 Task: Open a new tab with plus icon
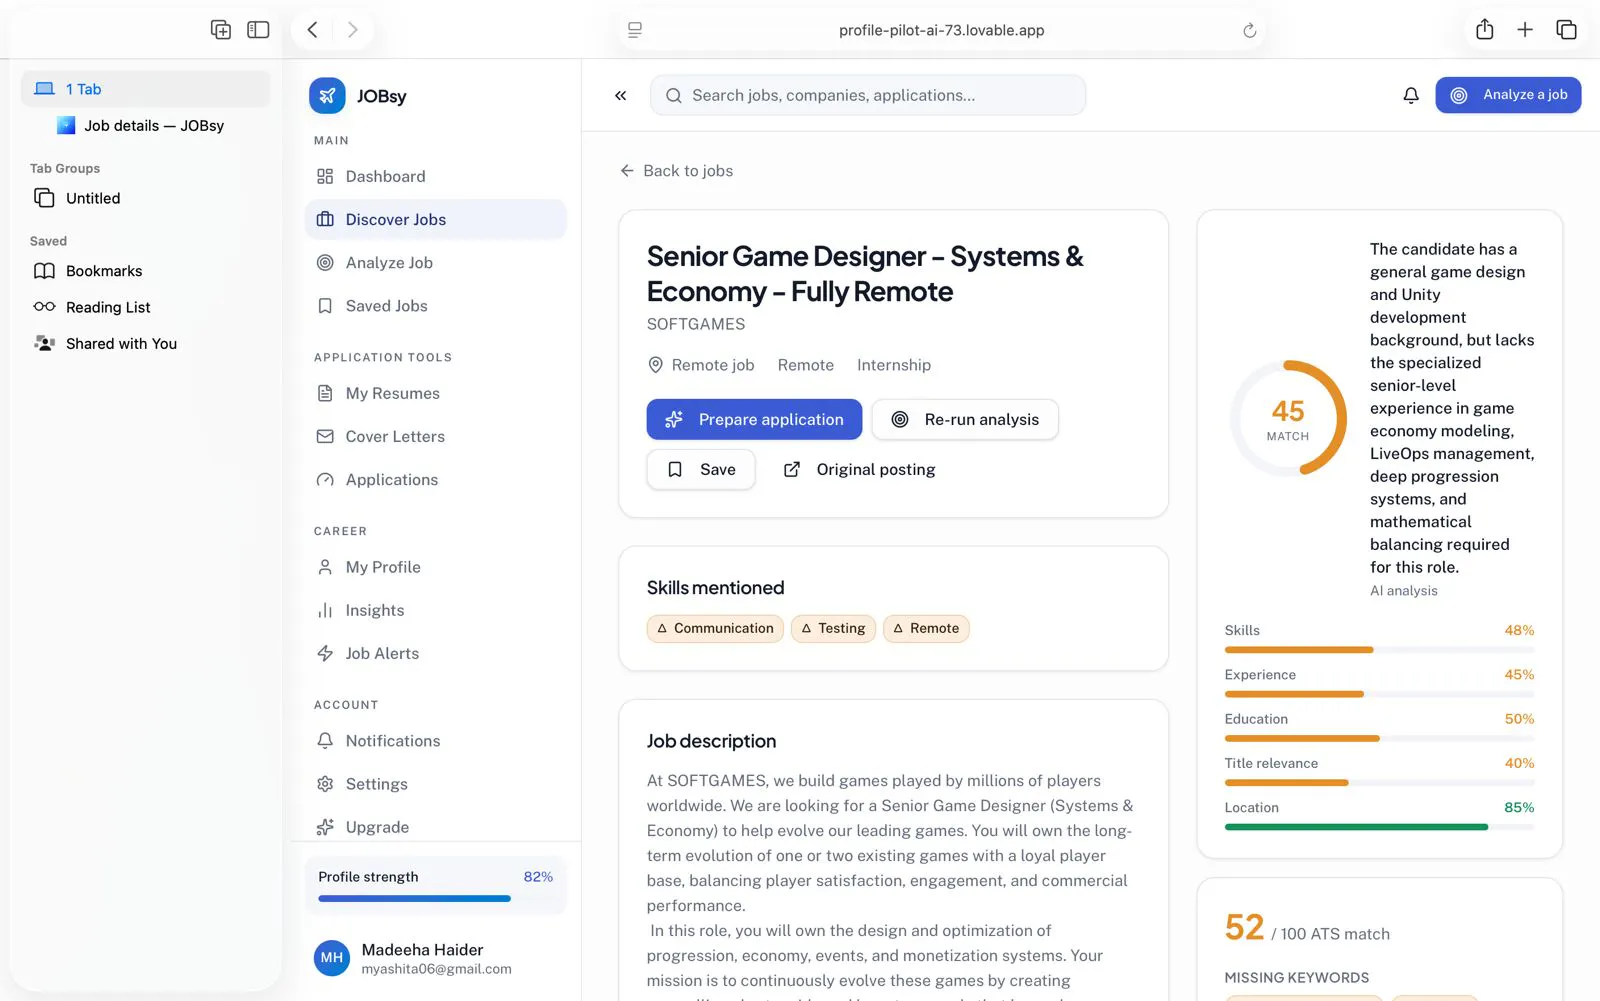[x=1525, y=30]
